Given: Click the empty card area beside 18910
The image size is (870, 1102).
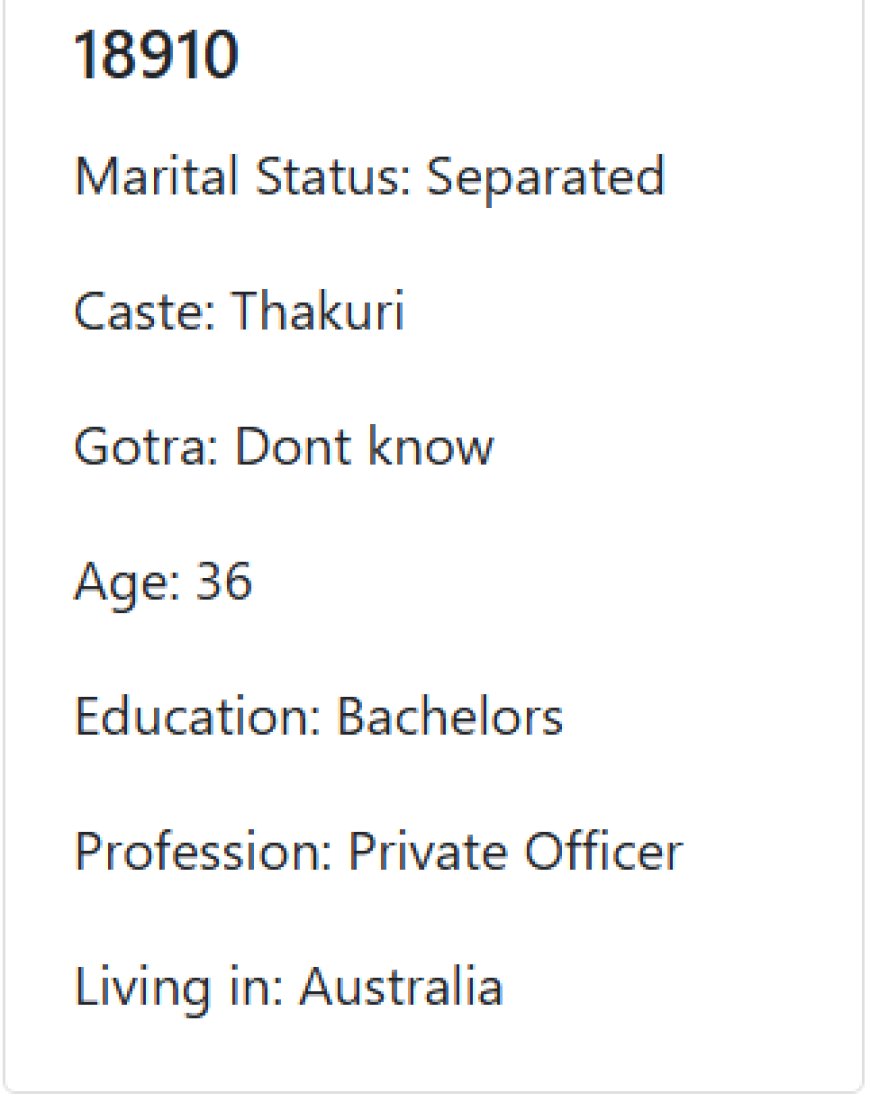Looking at the screenshot, I should (548, 54).
